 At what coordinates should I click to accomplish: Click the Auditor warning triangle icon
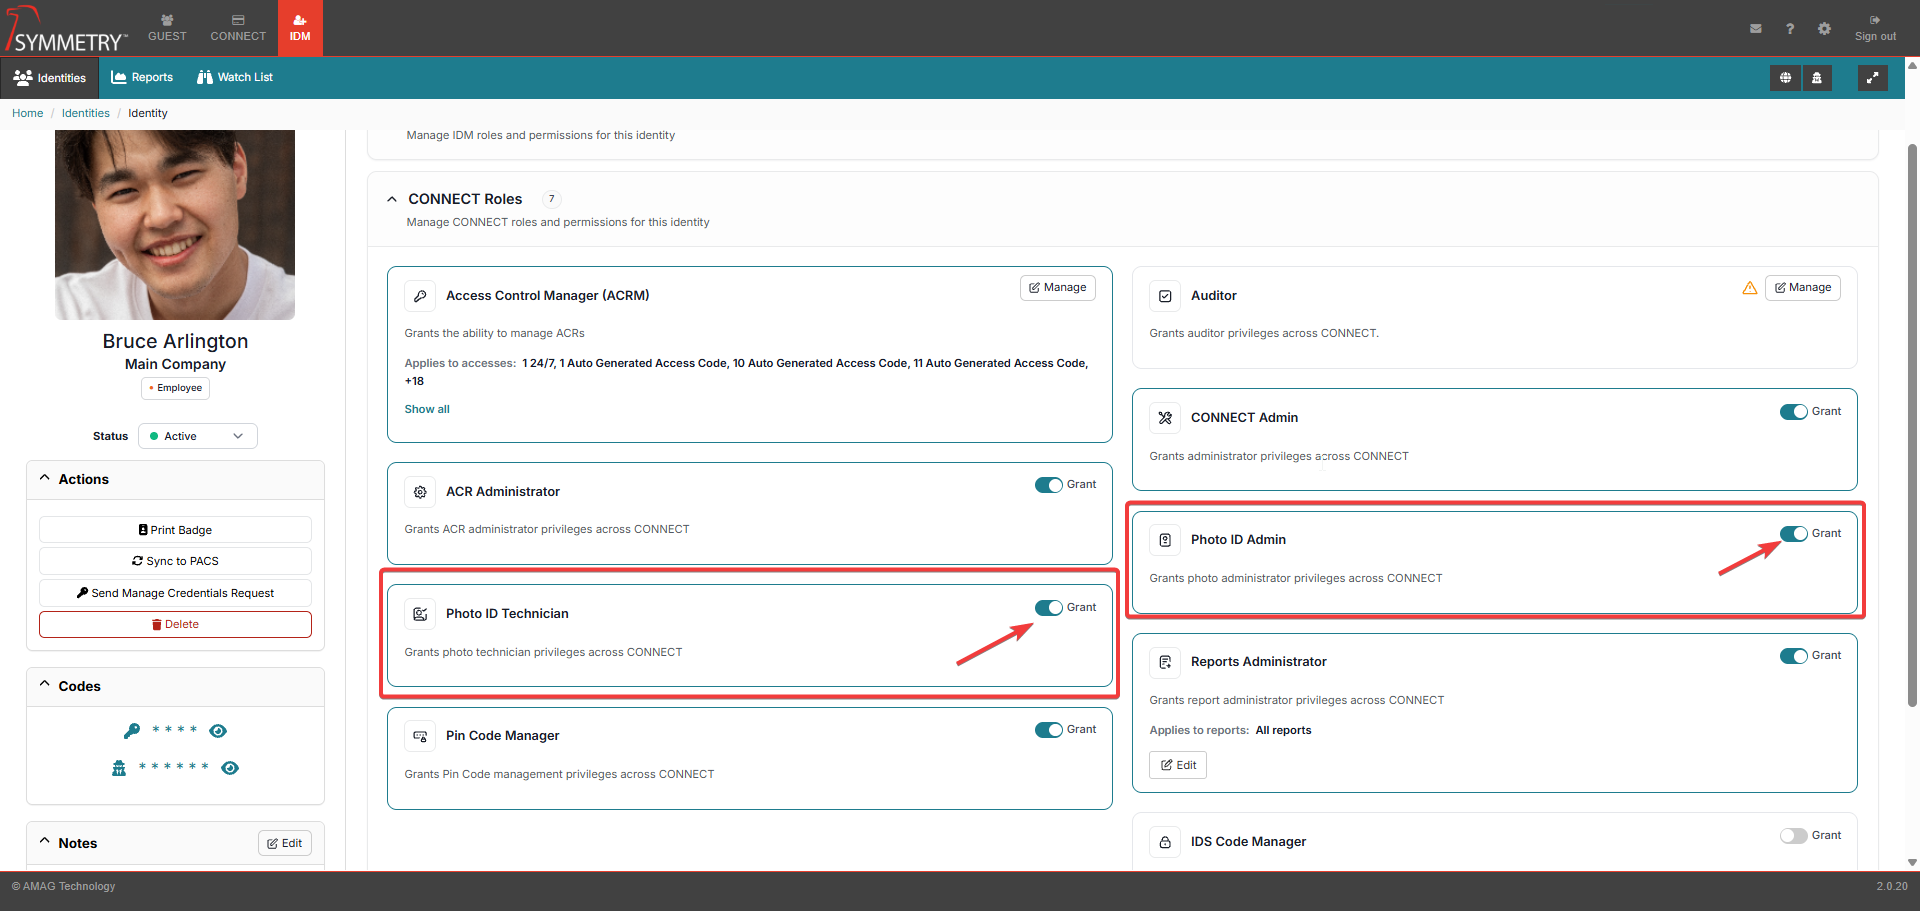(x=1749, y=288)
